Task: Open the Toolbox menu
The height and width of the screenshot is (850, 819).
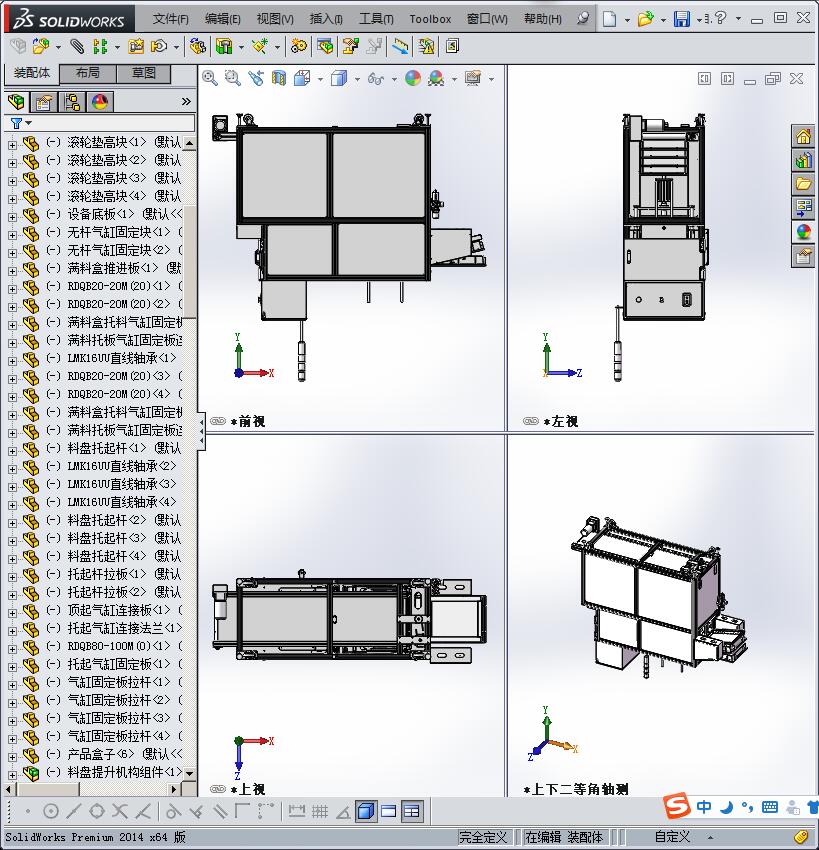Action: coord(430,19)
